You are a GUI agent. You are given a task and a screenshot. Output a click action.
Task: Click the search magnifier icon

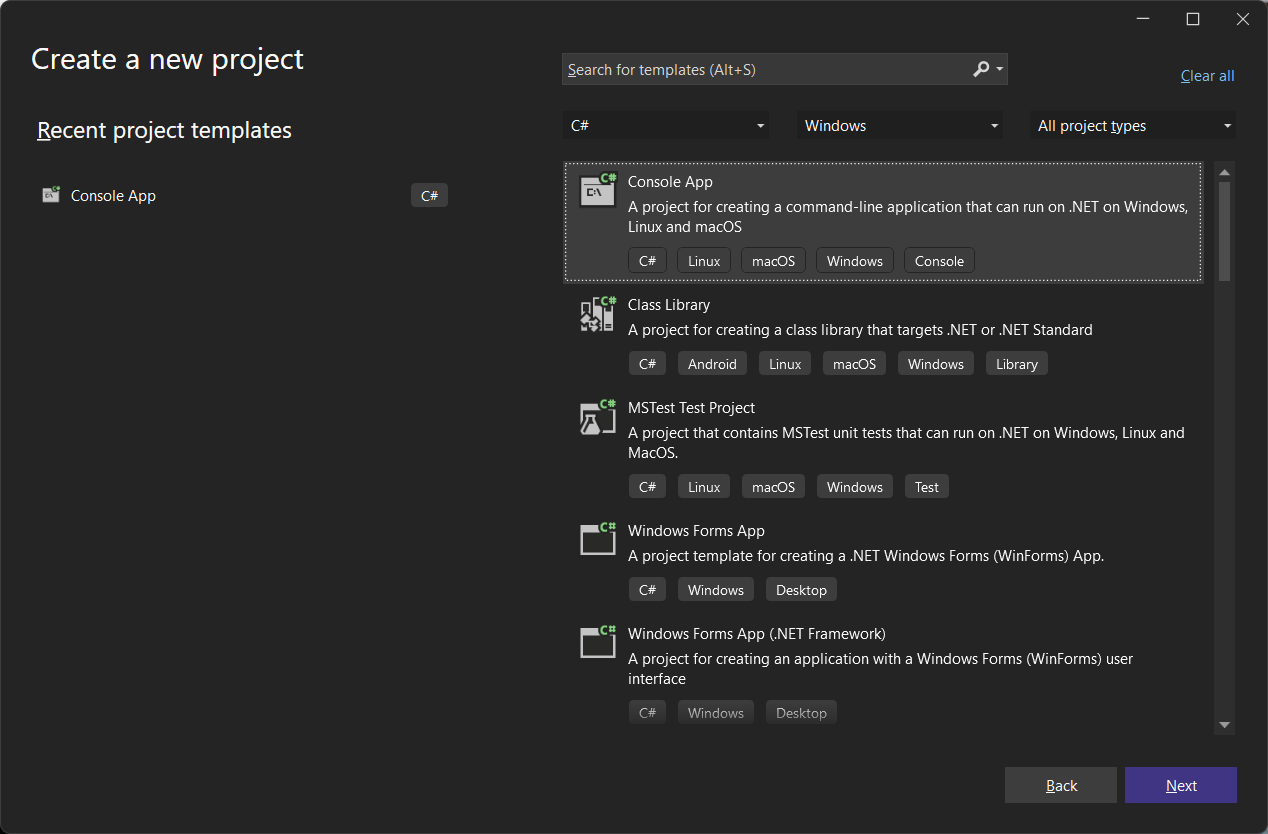pos(981,69)
